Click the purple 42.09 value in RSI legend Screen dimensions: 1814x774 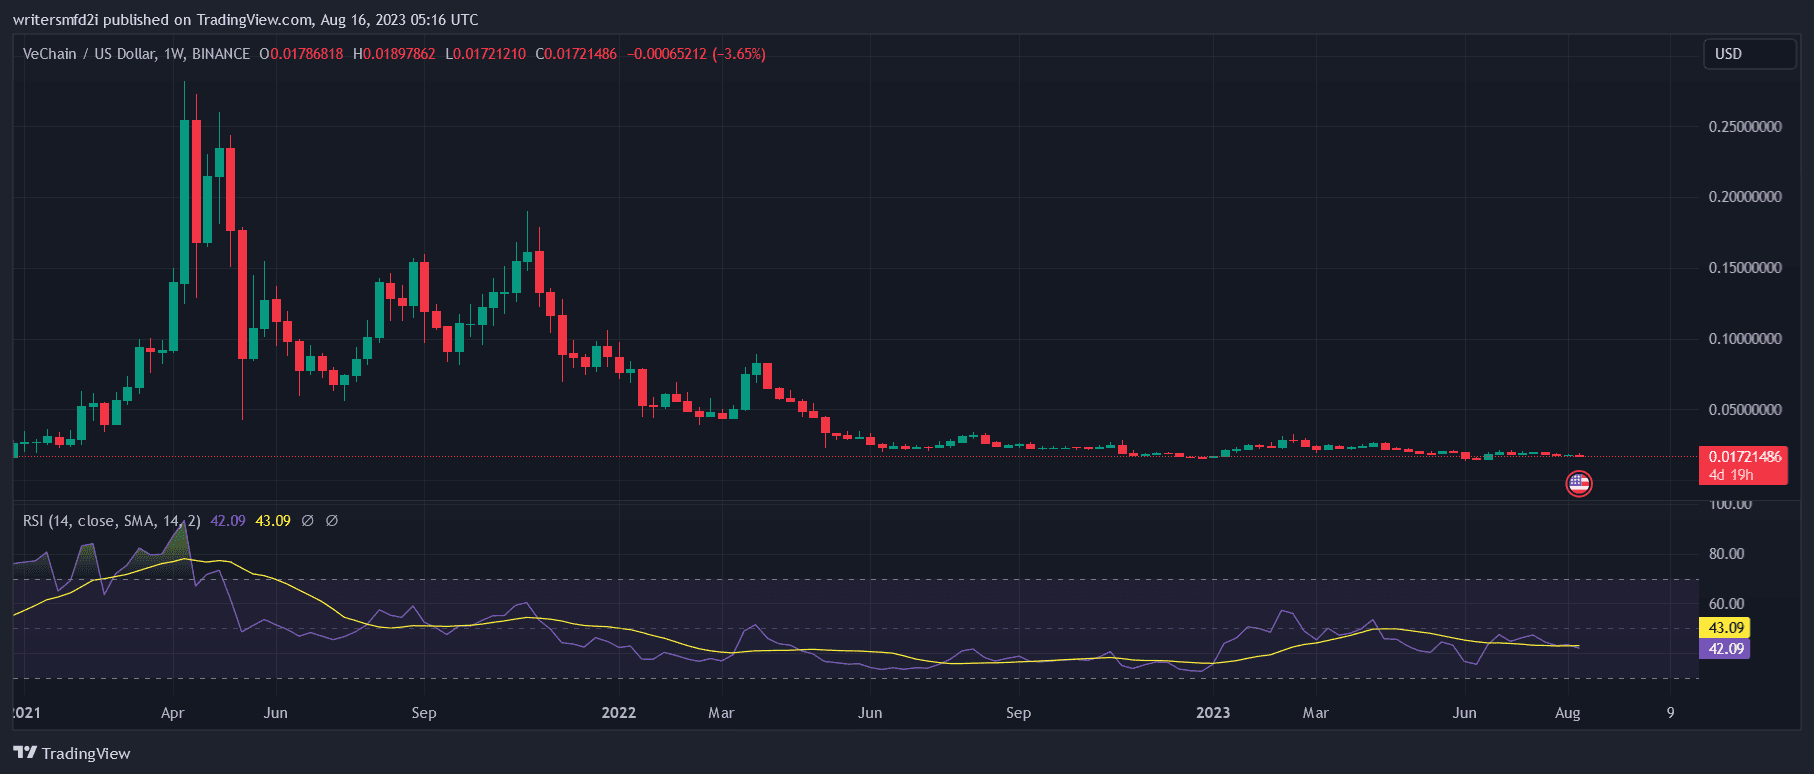point(228,521)
